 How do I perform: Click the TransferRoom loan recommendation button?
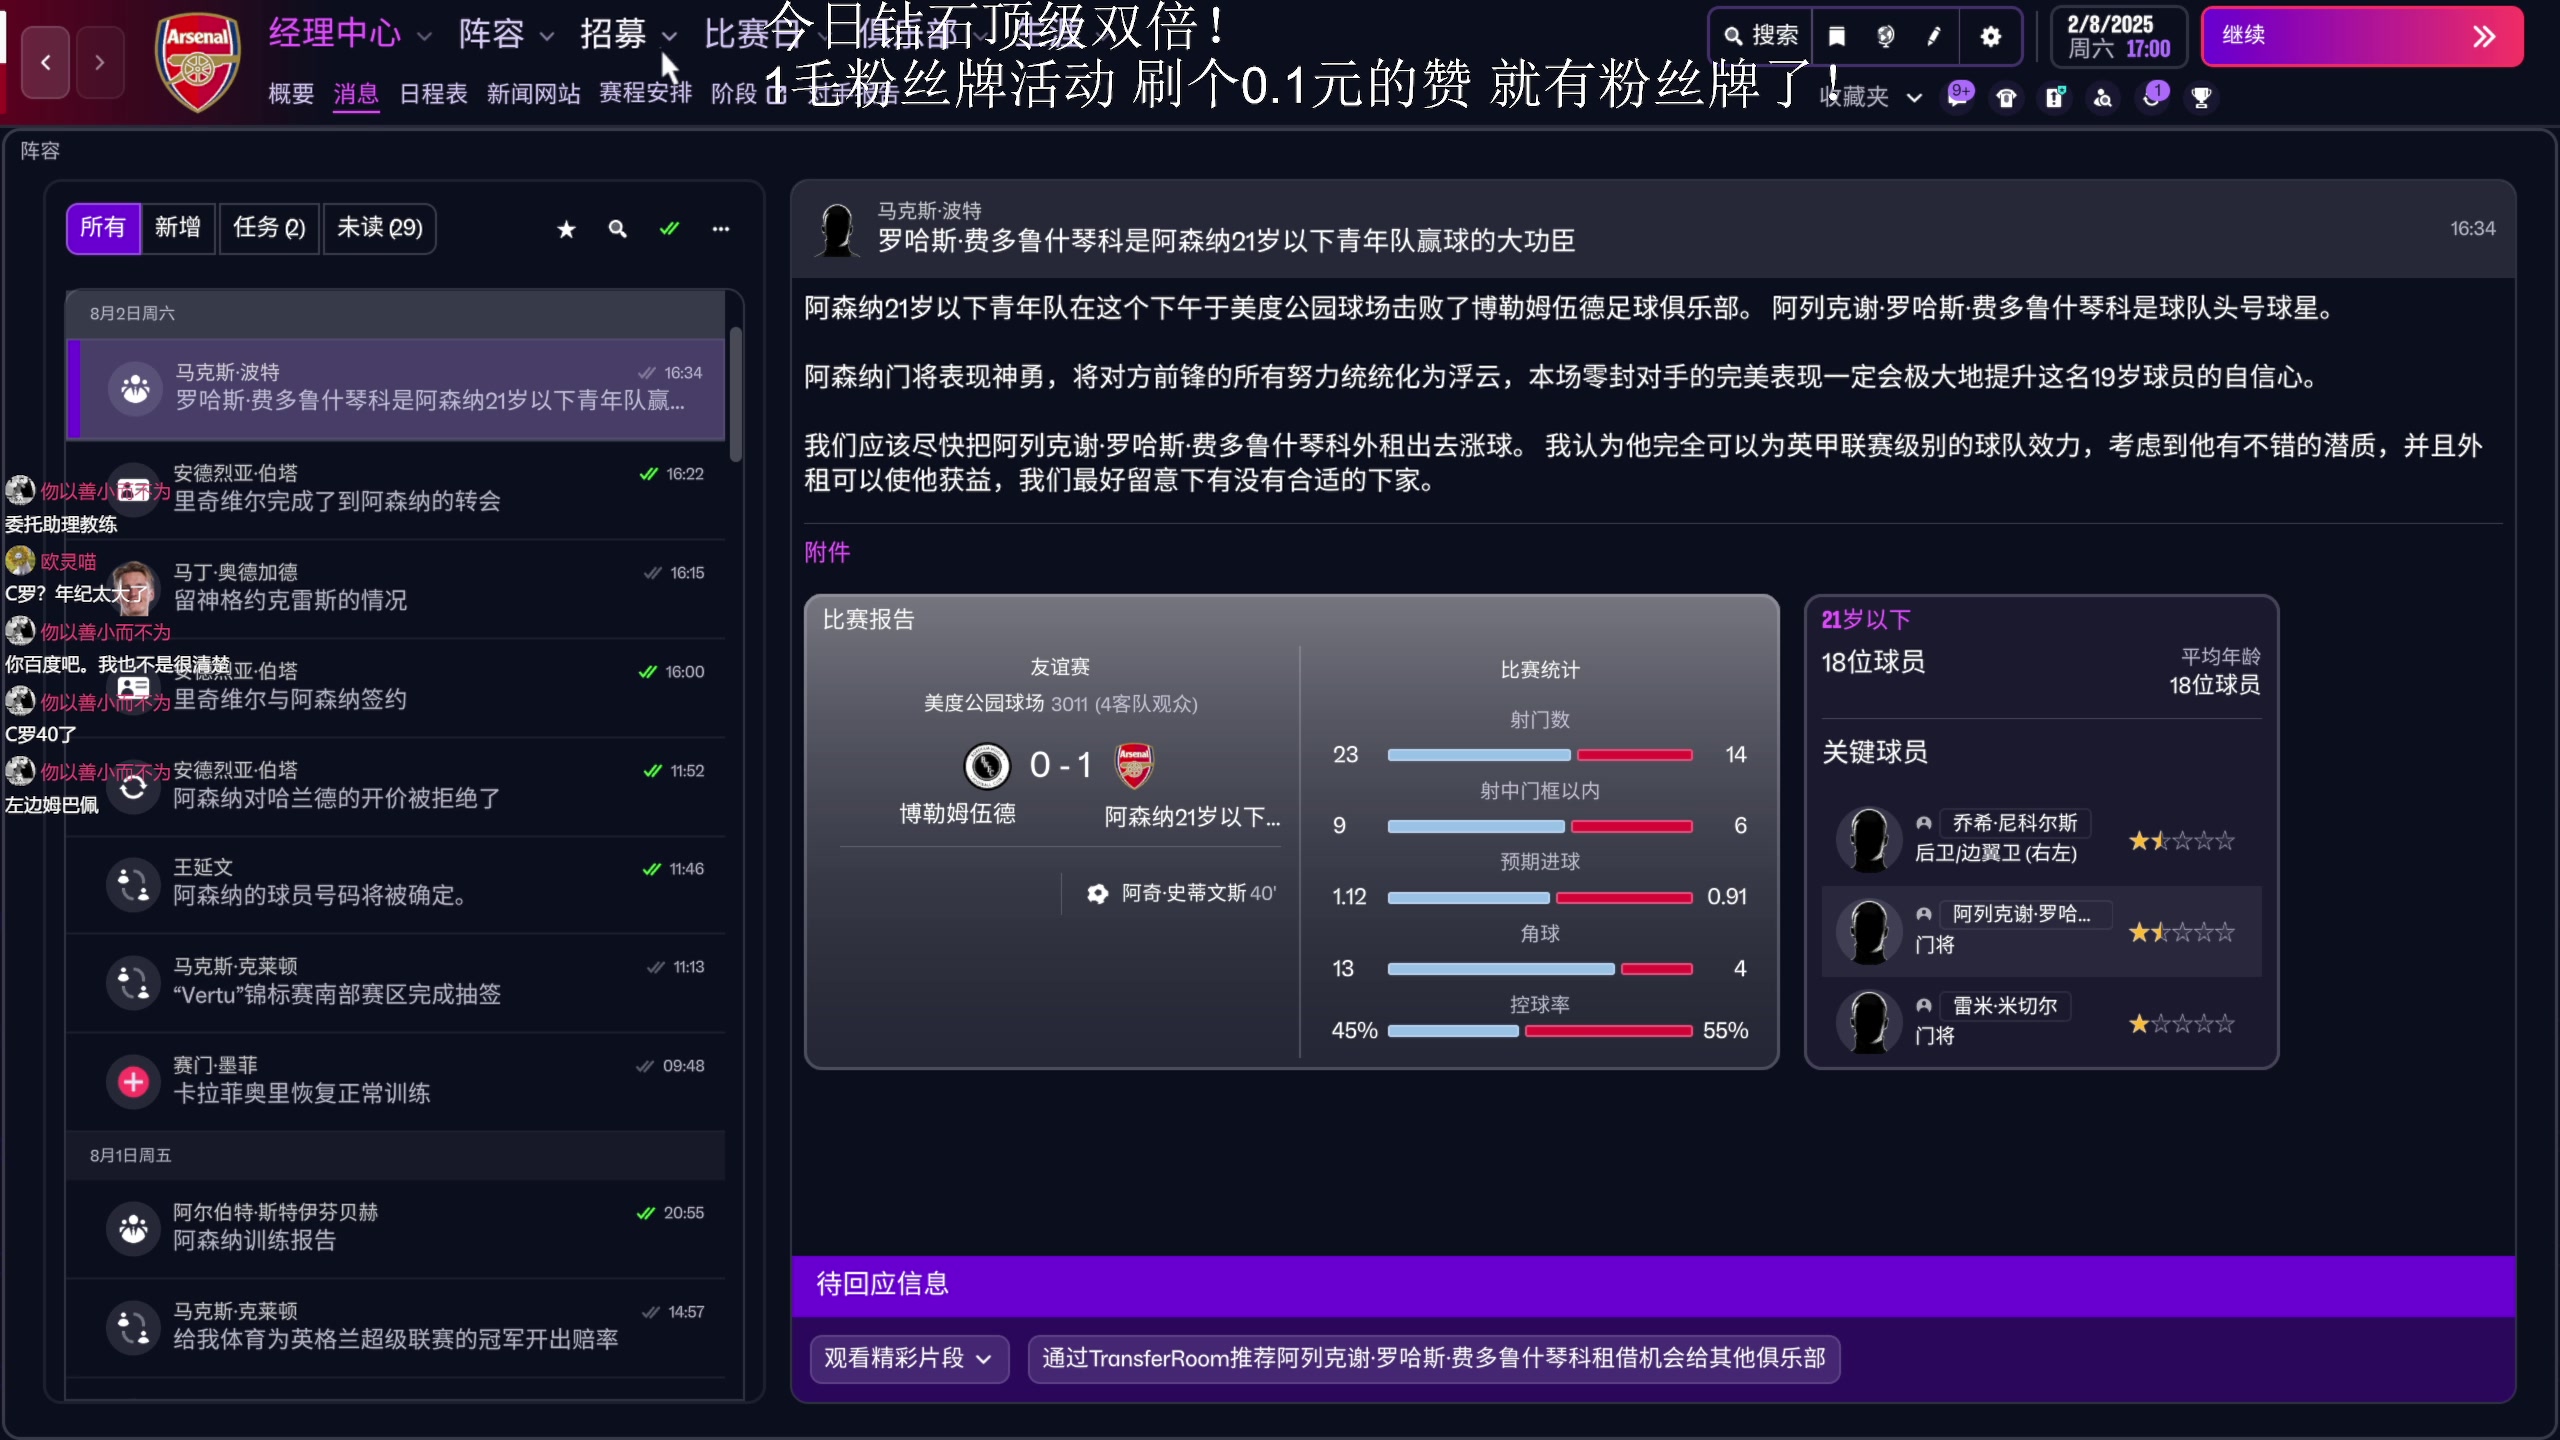[x=1434, y=1358]
